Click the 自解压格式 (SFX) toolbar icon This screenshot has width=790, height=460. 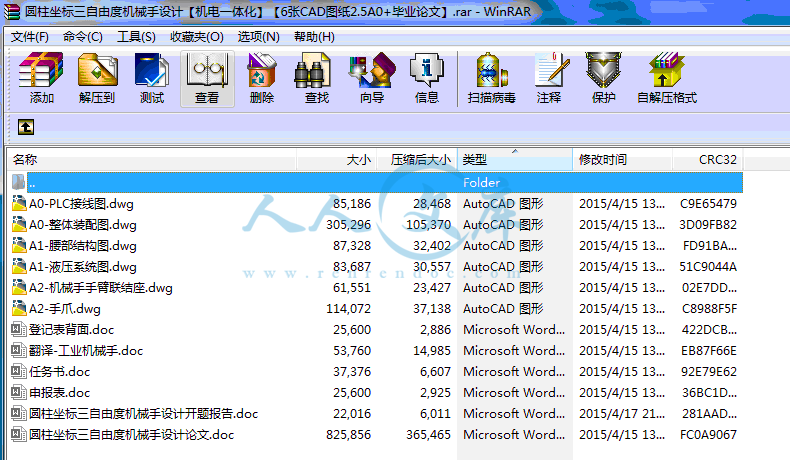(667, 78)
